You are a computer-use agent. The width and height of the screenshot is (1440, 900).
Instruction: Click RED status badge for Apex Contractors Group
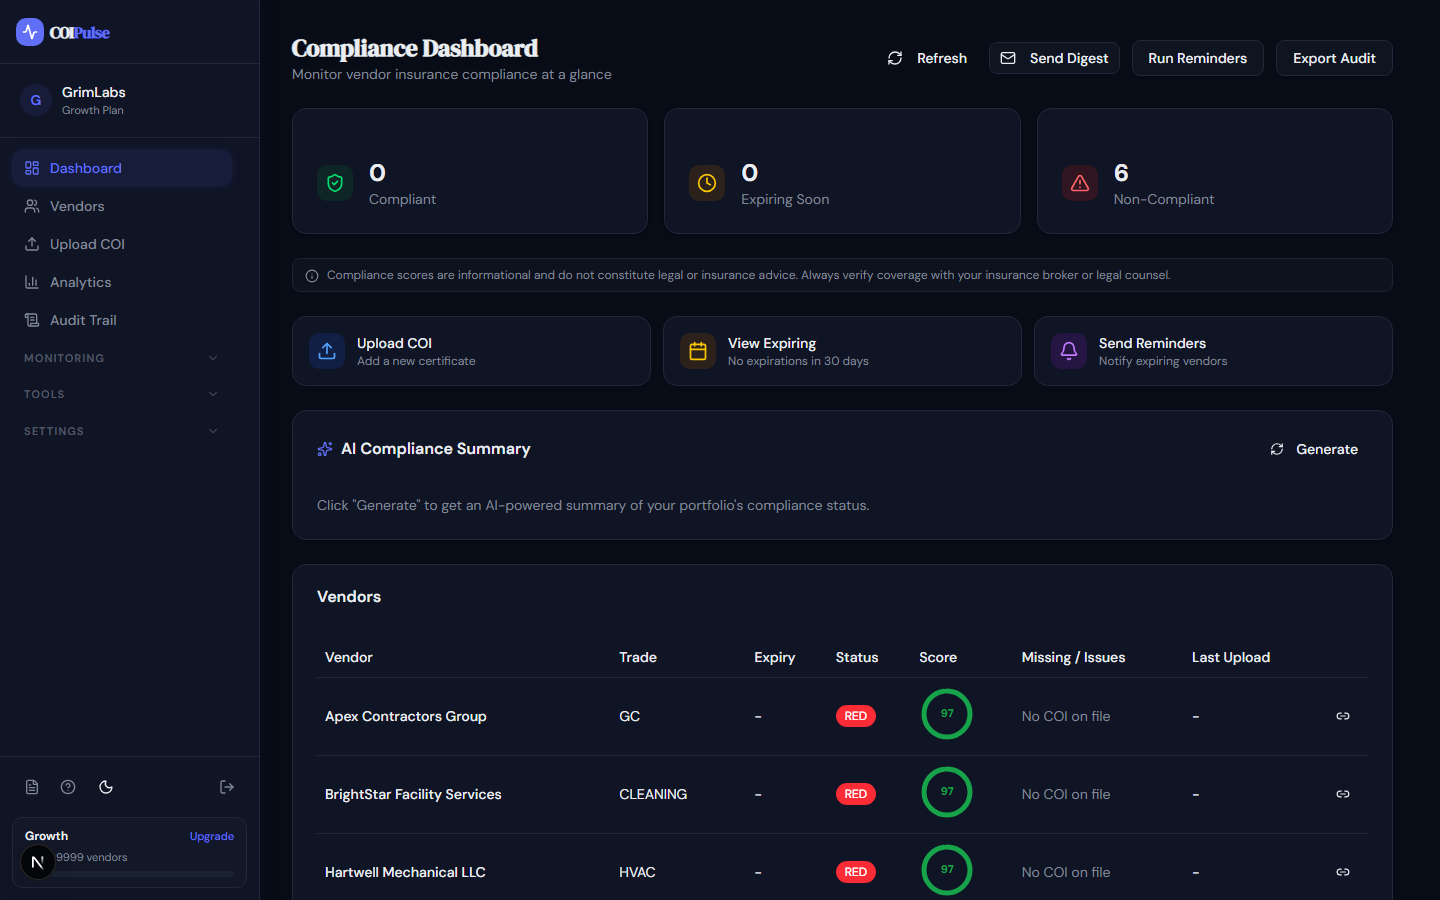[856, 716]
